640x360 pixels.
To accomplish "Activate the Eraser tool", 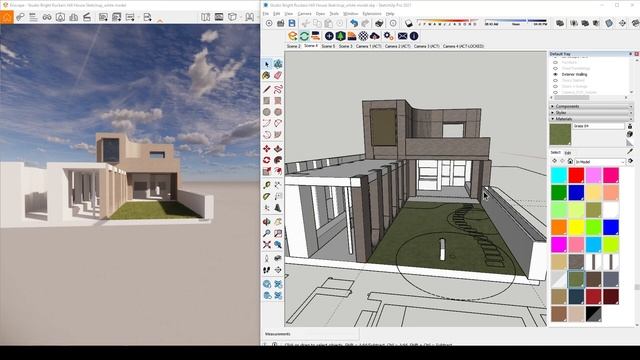I will click(278, 76).
